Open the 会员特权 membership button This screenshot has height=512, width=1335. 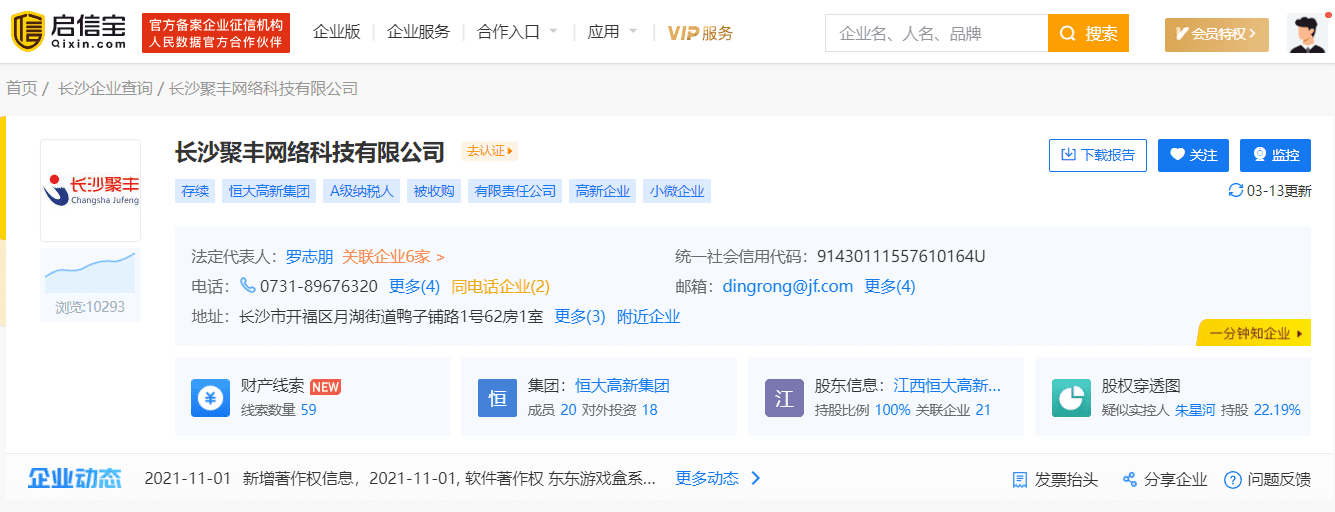1216,34
